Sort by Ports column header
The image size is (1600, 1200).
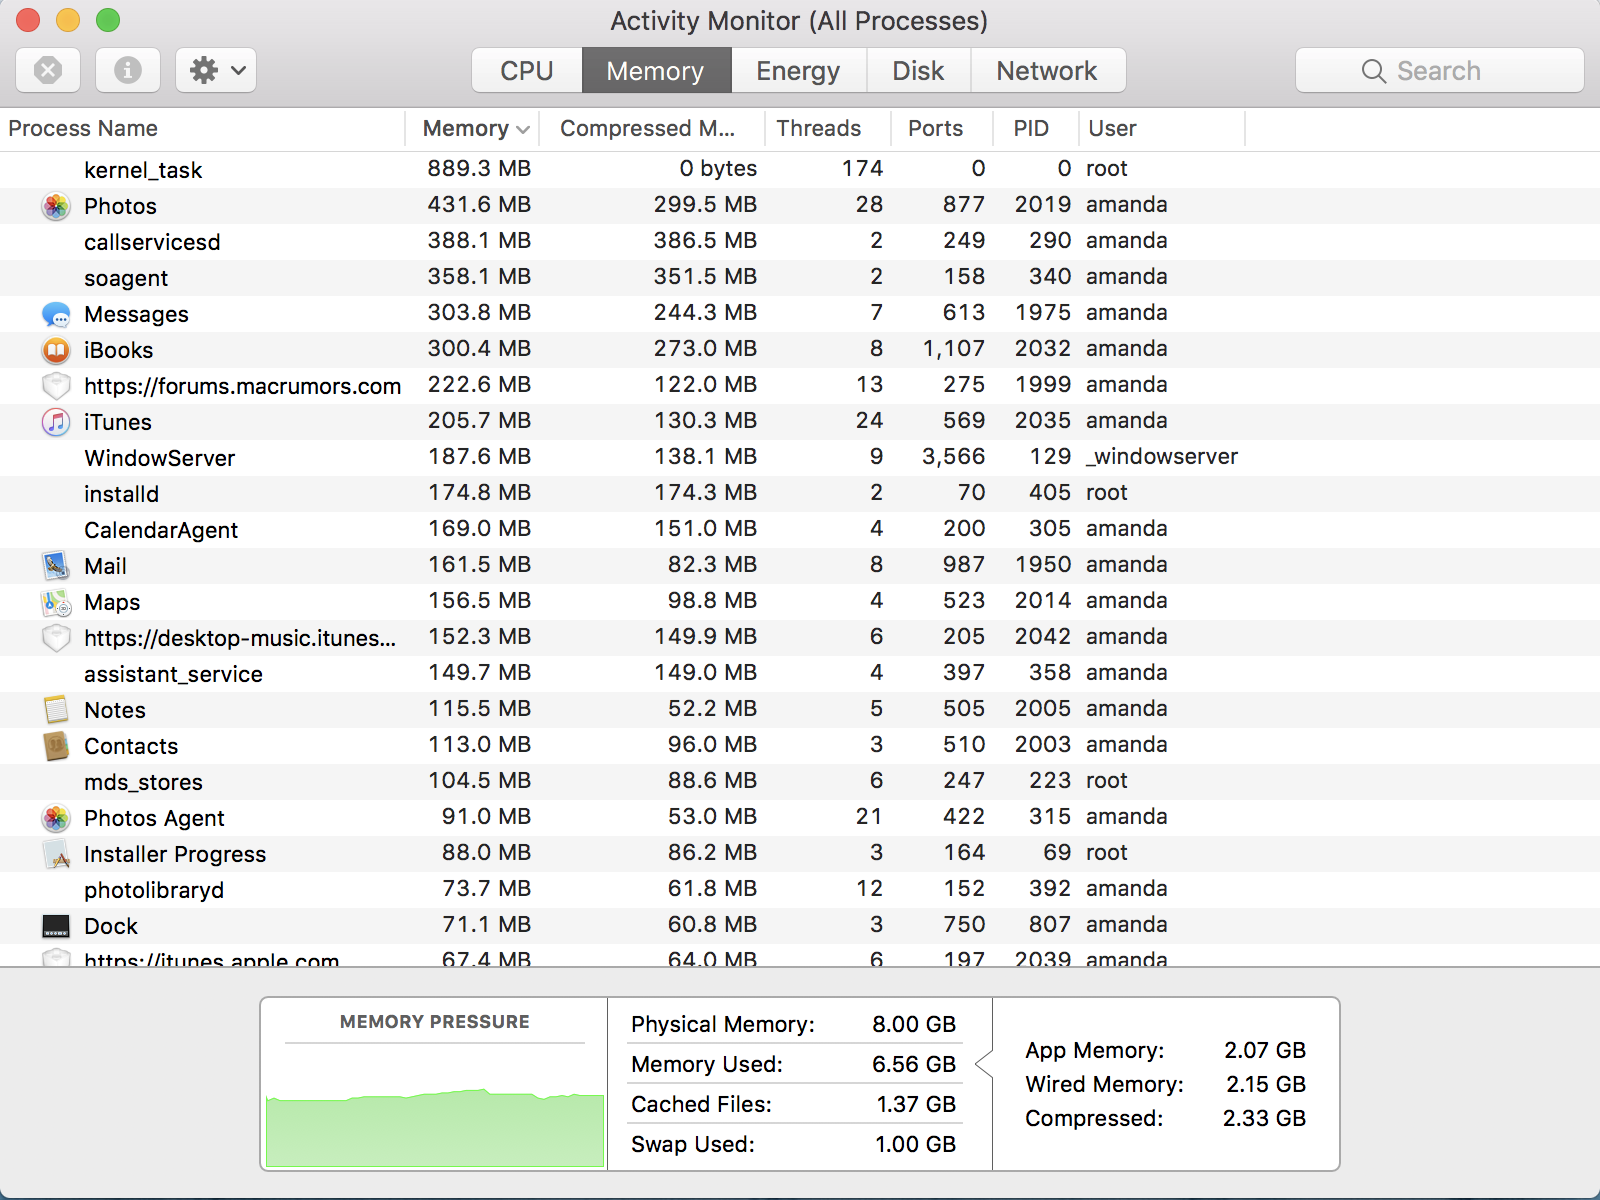(942, 128)
